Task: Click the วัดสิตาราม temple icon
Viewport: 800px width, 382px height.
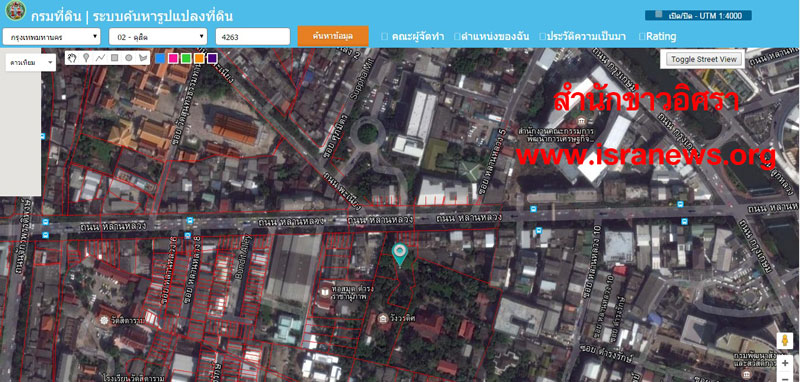Action: click(x=105, y=320)
